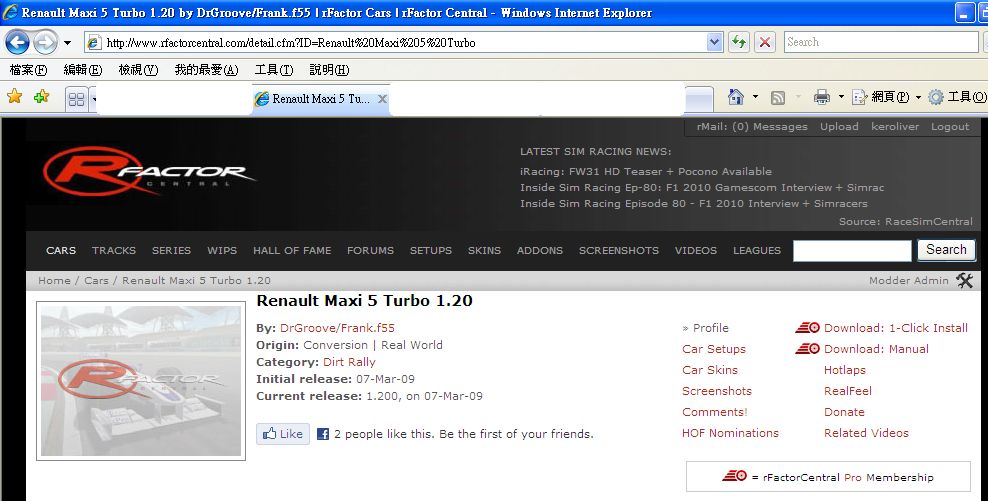Click the Facebook Like button
Image resolution: width=988 pixels, height=501 pixels.
(x=282, y=434)
